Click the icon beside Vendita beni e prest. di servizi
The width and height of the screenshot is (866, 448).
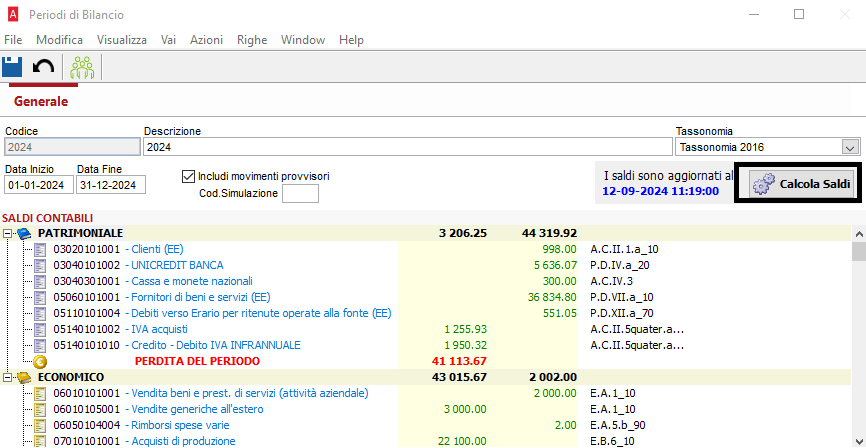(x=41, y=394)
